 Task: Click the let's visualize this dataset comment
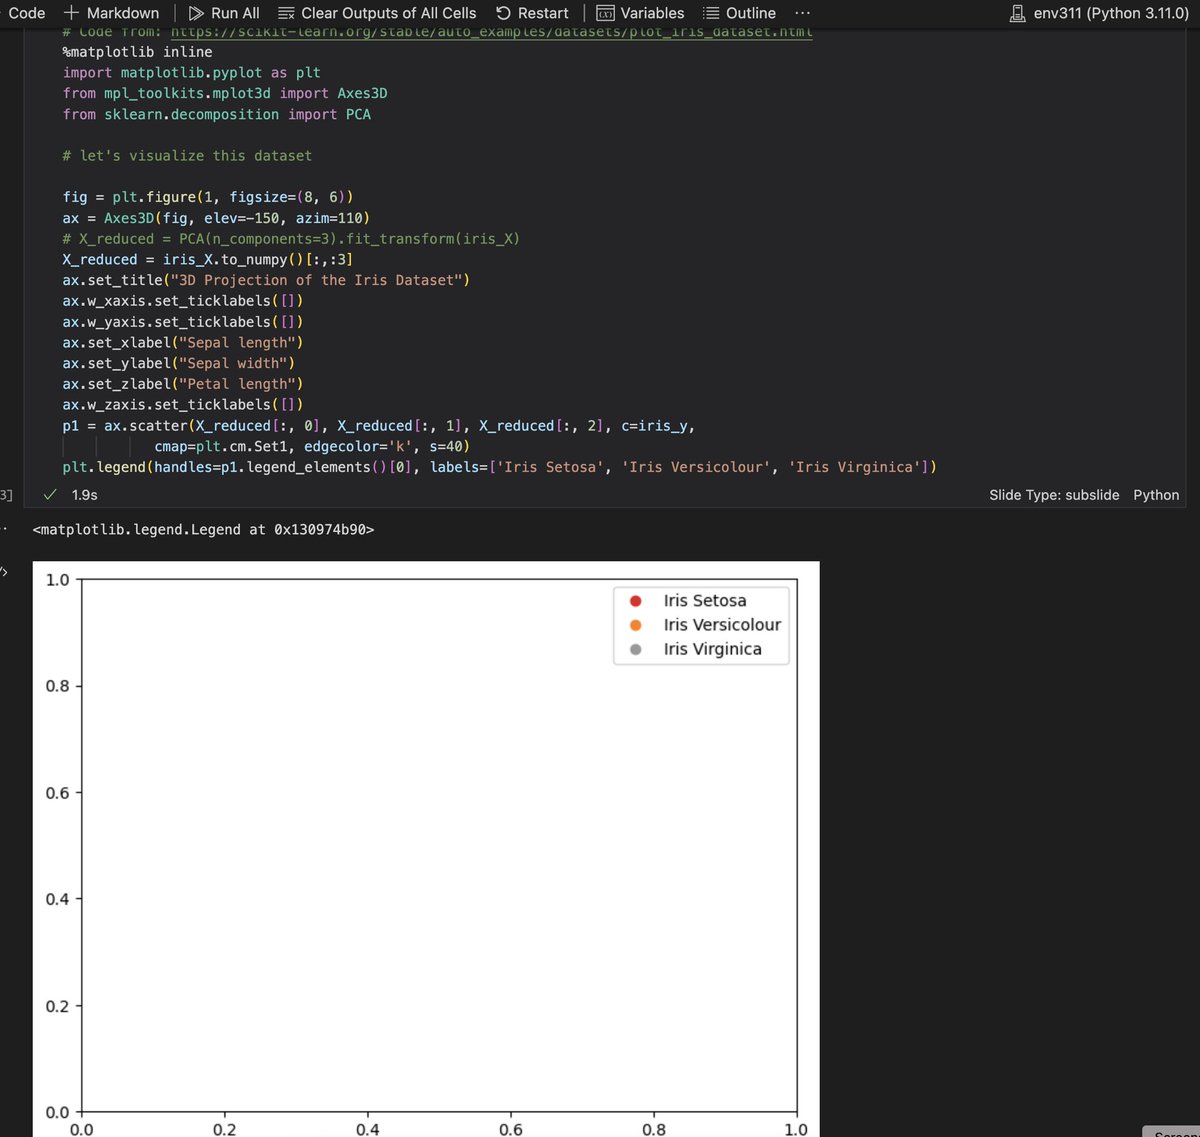[x=187, y=156]
